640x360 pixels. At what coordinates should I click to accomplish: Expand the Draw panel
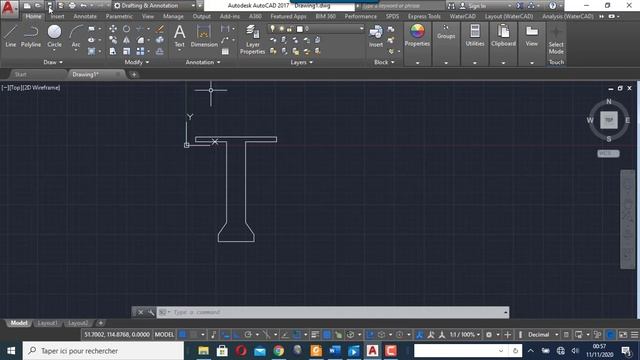point(53,62)
